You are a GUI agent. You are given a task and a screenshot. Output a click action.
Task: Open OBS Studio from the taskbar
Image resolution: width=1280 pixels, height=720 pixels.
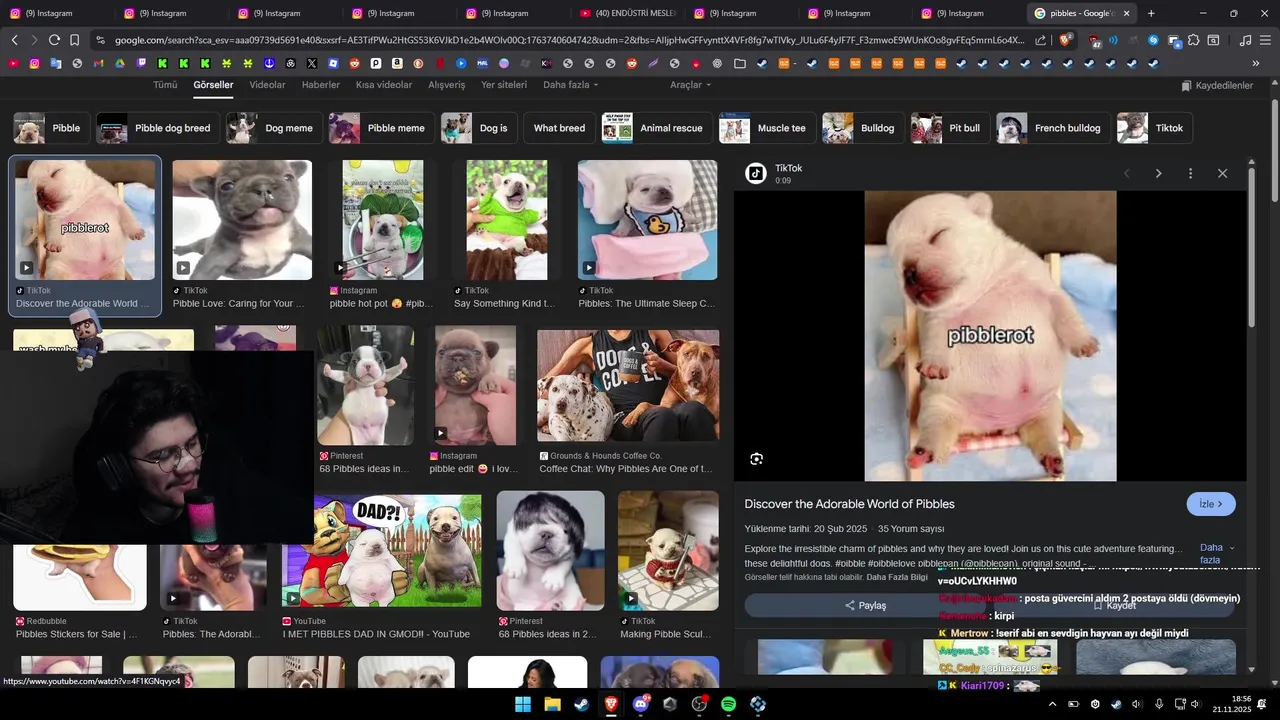click(699, 705)
